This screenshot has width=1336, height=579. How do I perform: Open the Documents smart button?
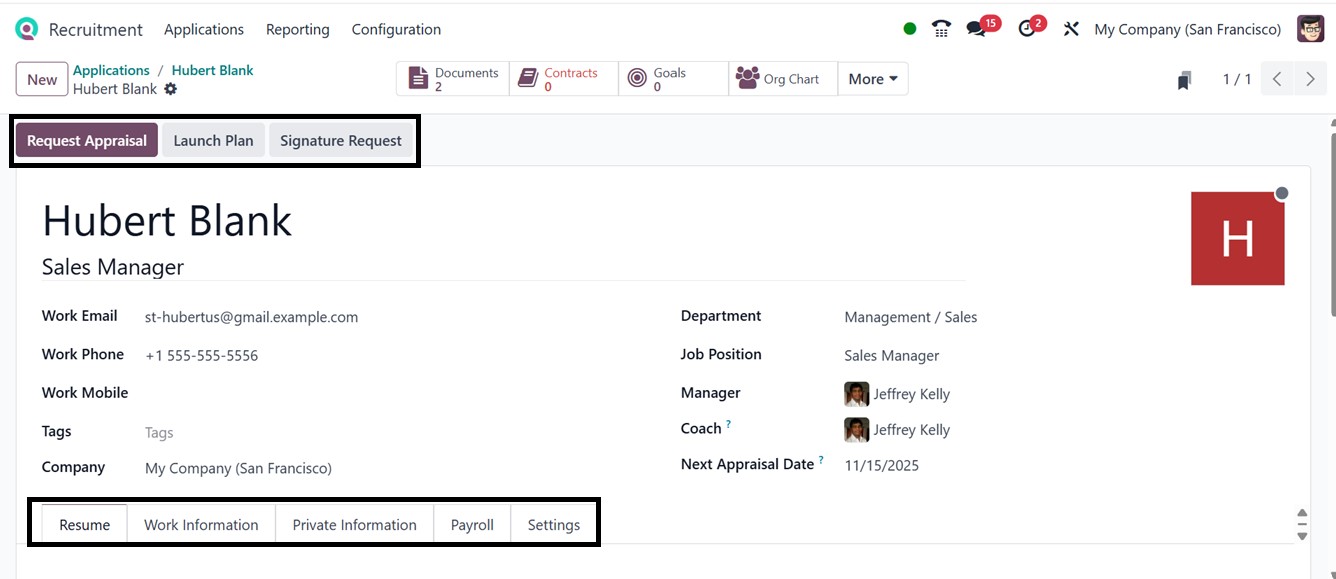pyautogui.click(x=453, y=79)
